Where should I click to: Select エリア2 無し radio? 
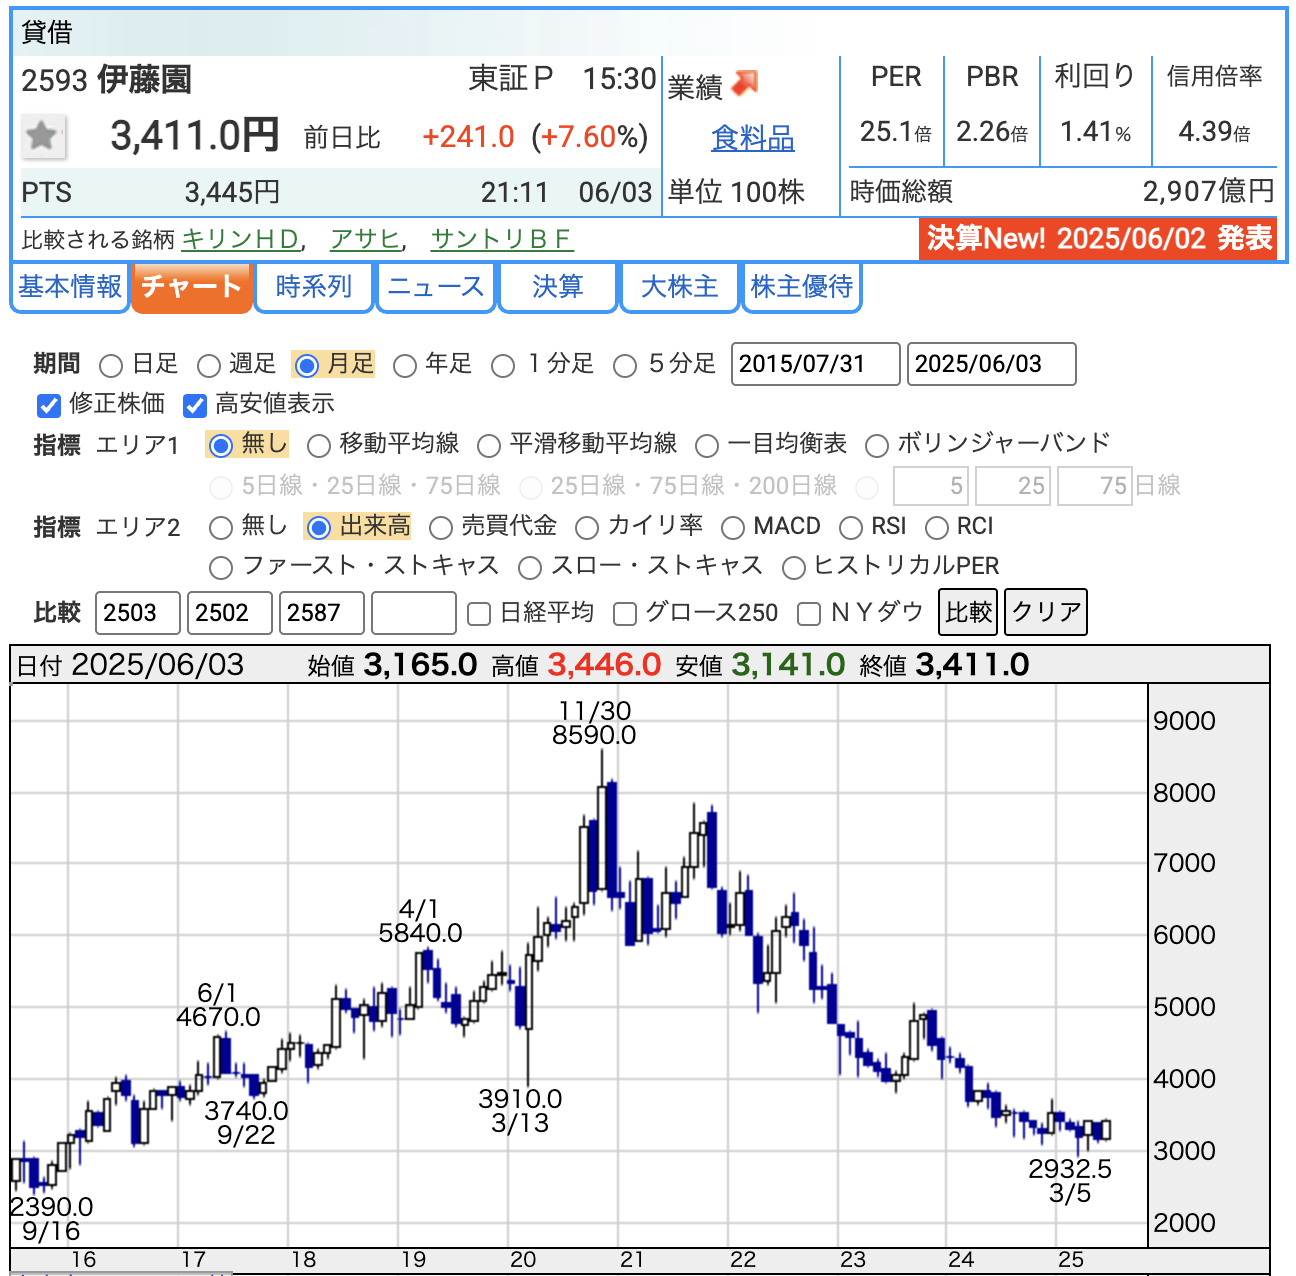(221, 527)
